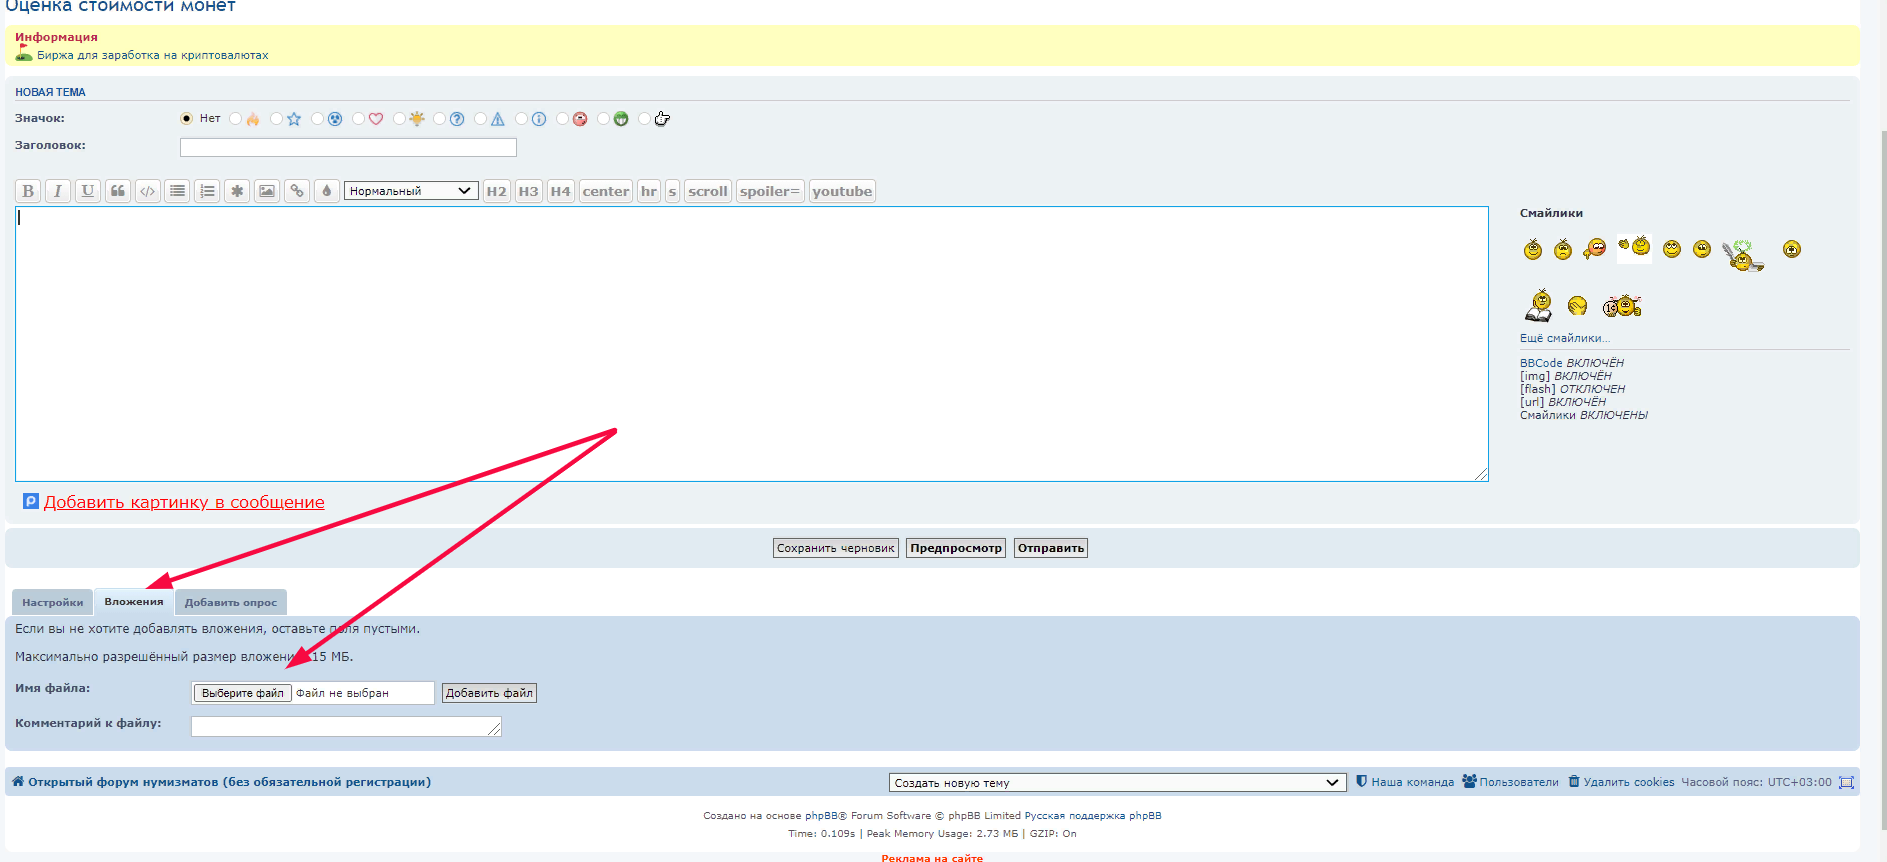Select the heart topic icon radio
Image resolution: width=1887 pixels, height=862 pixels.
coord(358,118)
